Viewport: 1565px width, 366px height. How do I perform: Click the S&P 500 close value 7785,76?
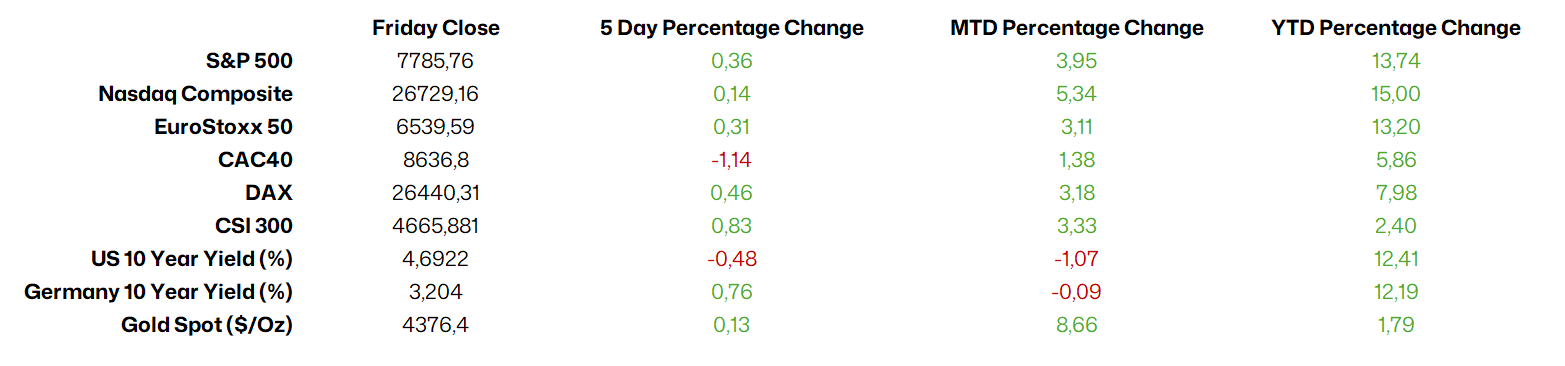[435, 61]
